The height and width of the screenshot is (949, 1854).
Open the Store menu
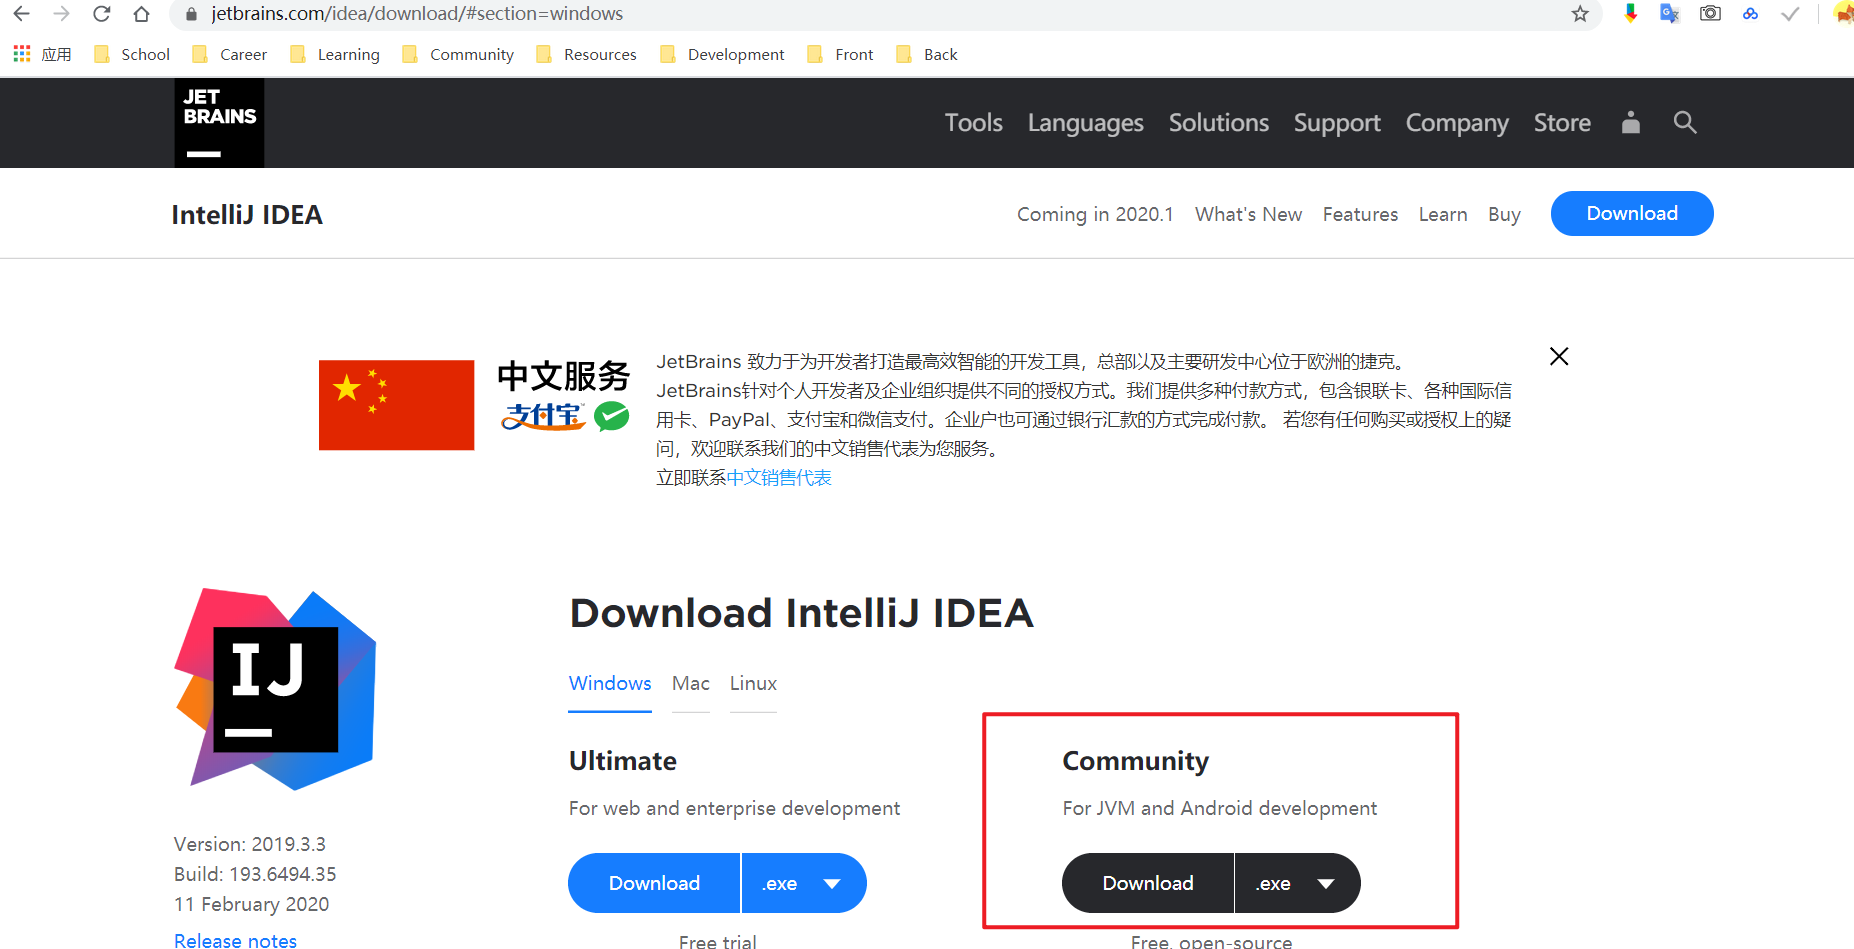(1562, 122)
